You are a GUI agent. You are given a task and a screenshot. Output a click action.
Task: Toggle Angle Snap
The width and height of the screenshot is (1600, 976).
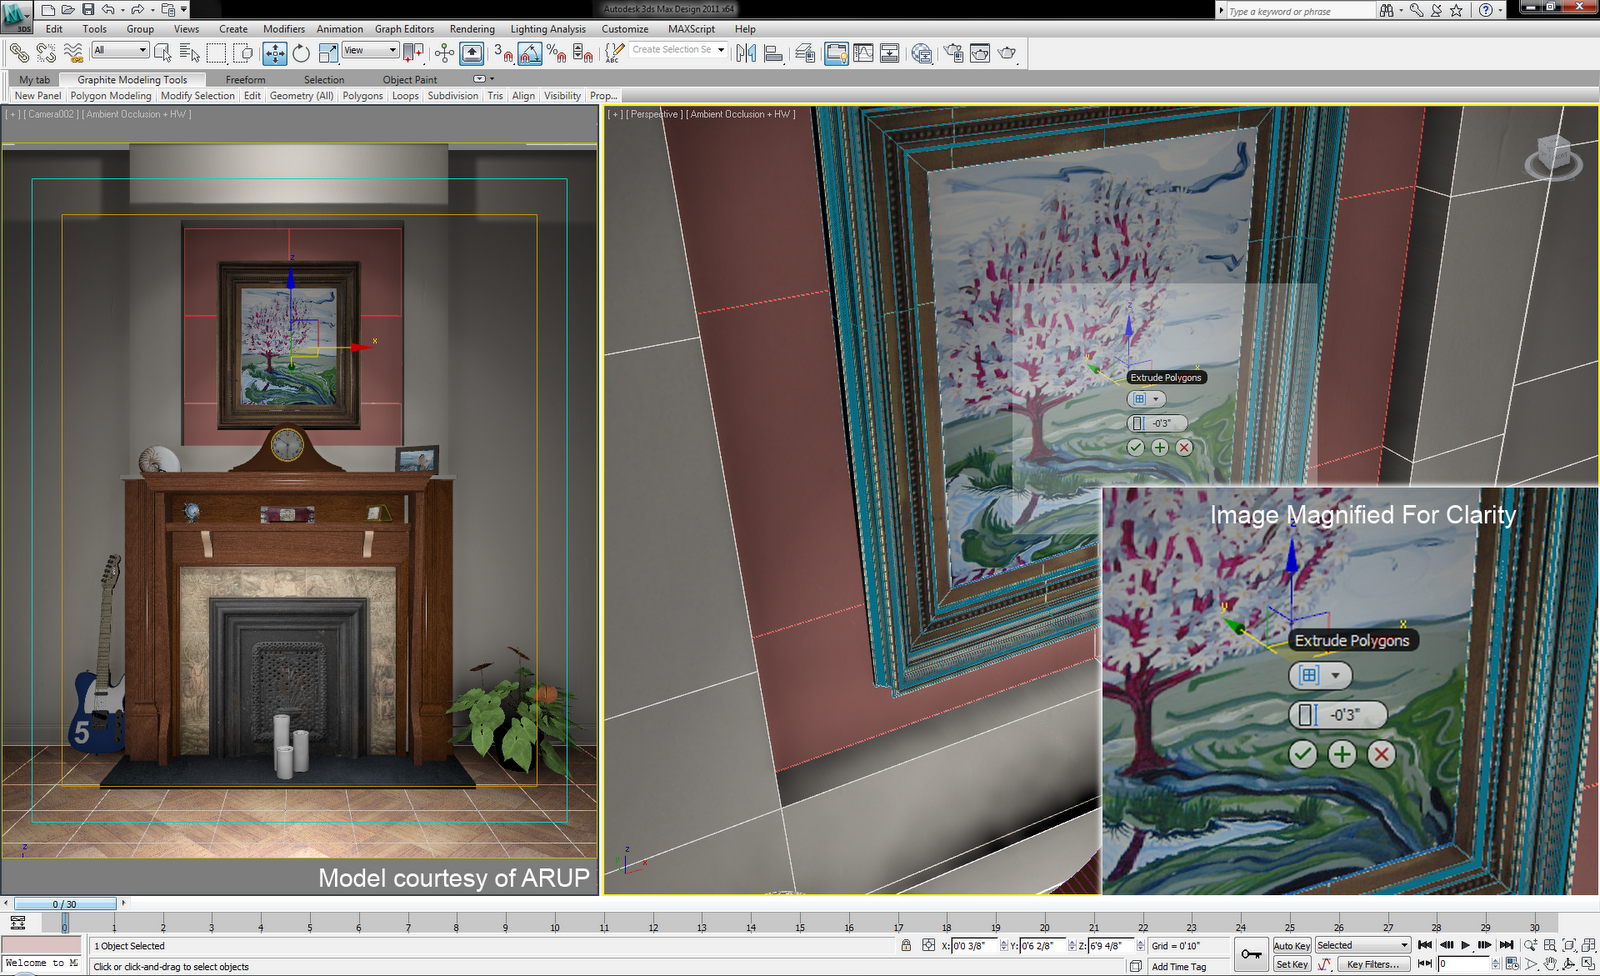530,52
